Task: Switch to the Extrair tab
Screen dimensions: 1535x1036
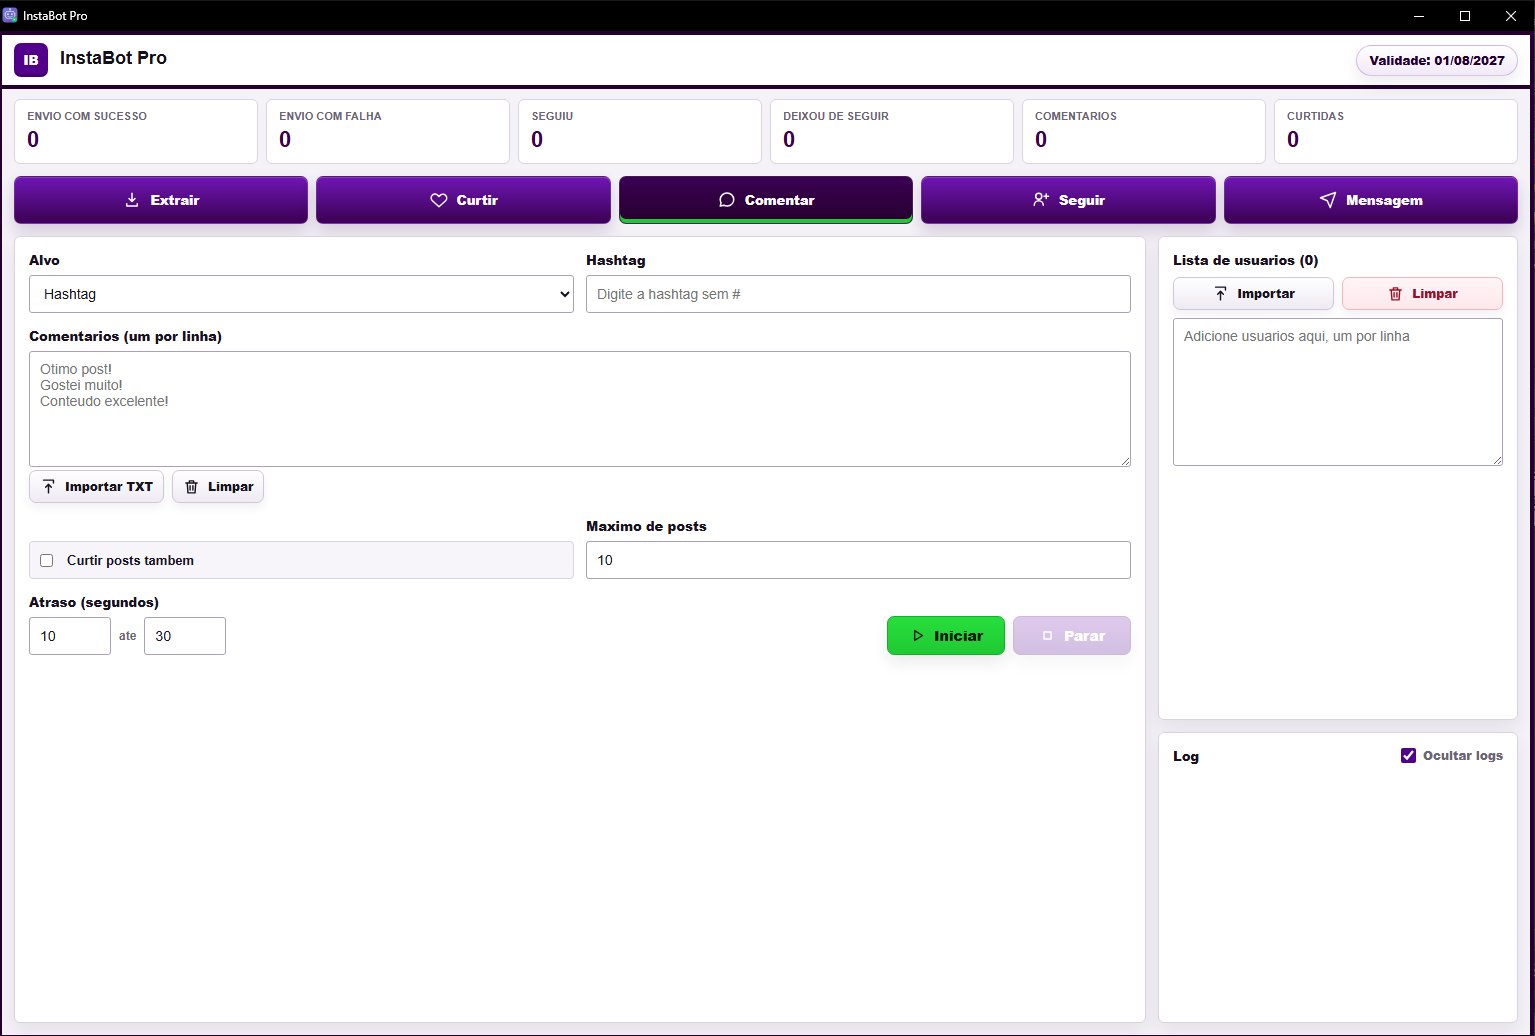Action: (161, 200)
